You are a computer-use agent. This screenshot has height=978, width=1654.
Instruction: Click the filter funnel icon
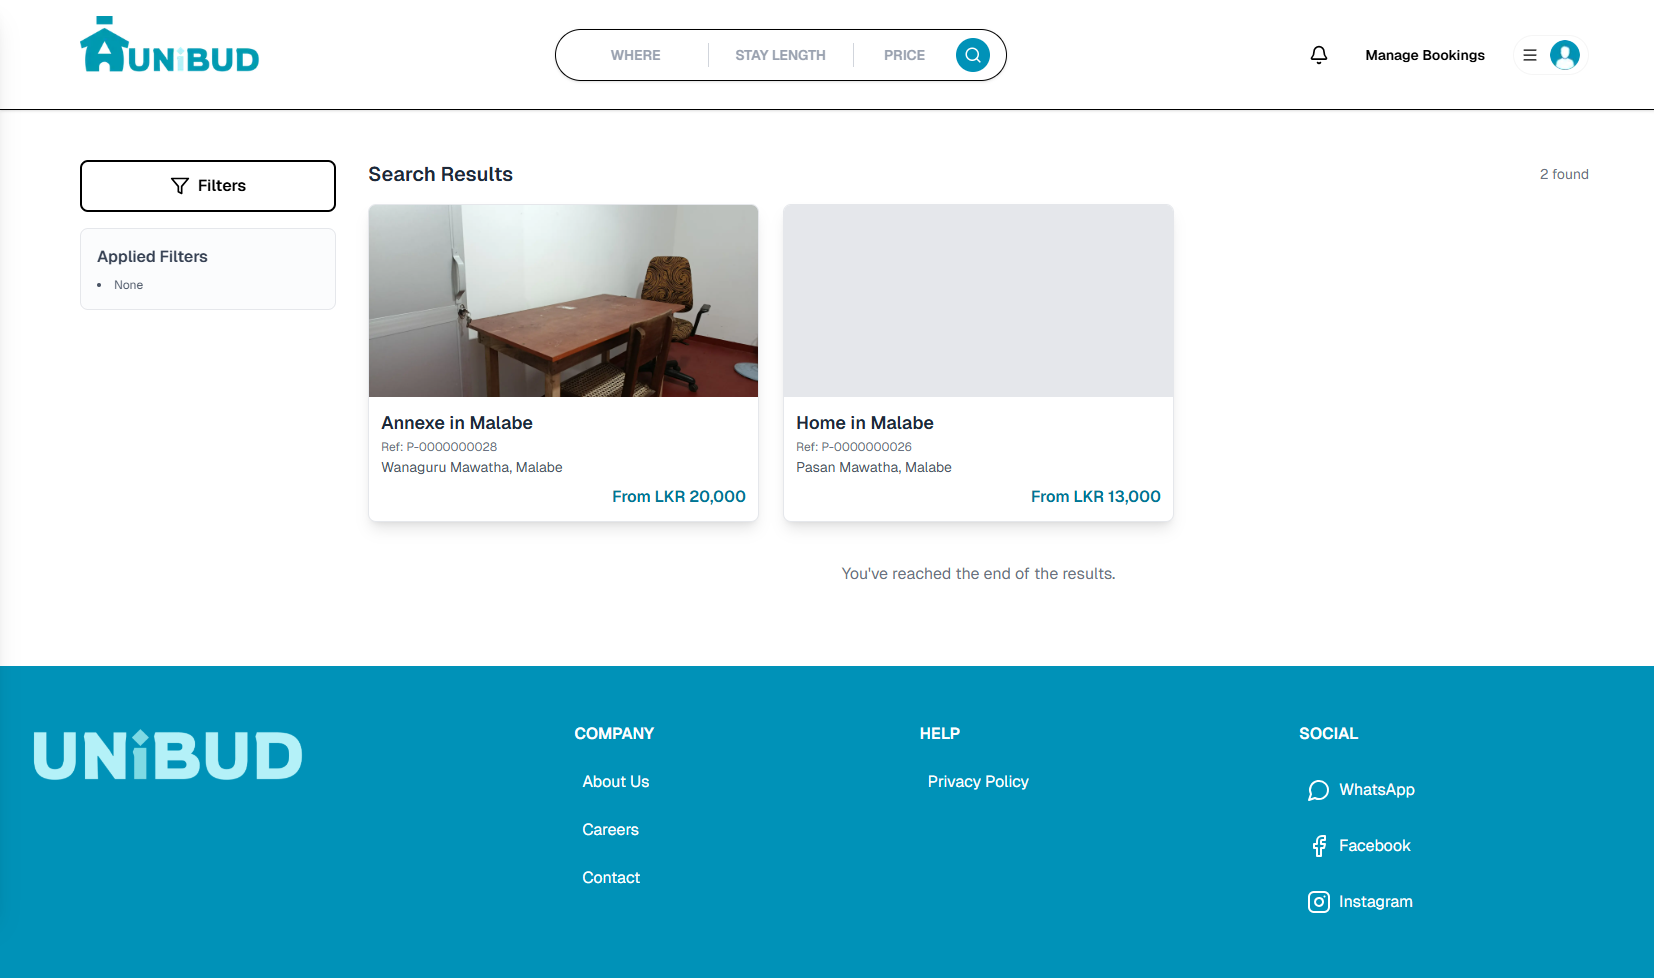(x=180, y=185)
